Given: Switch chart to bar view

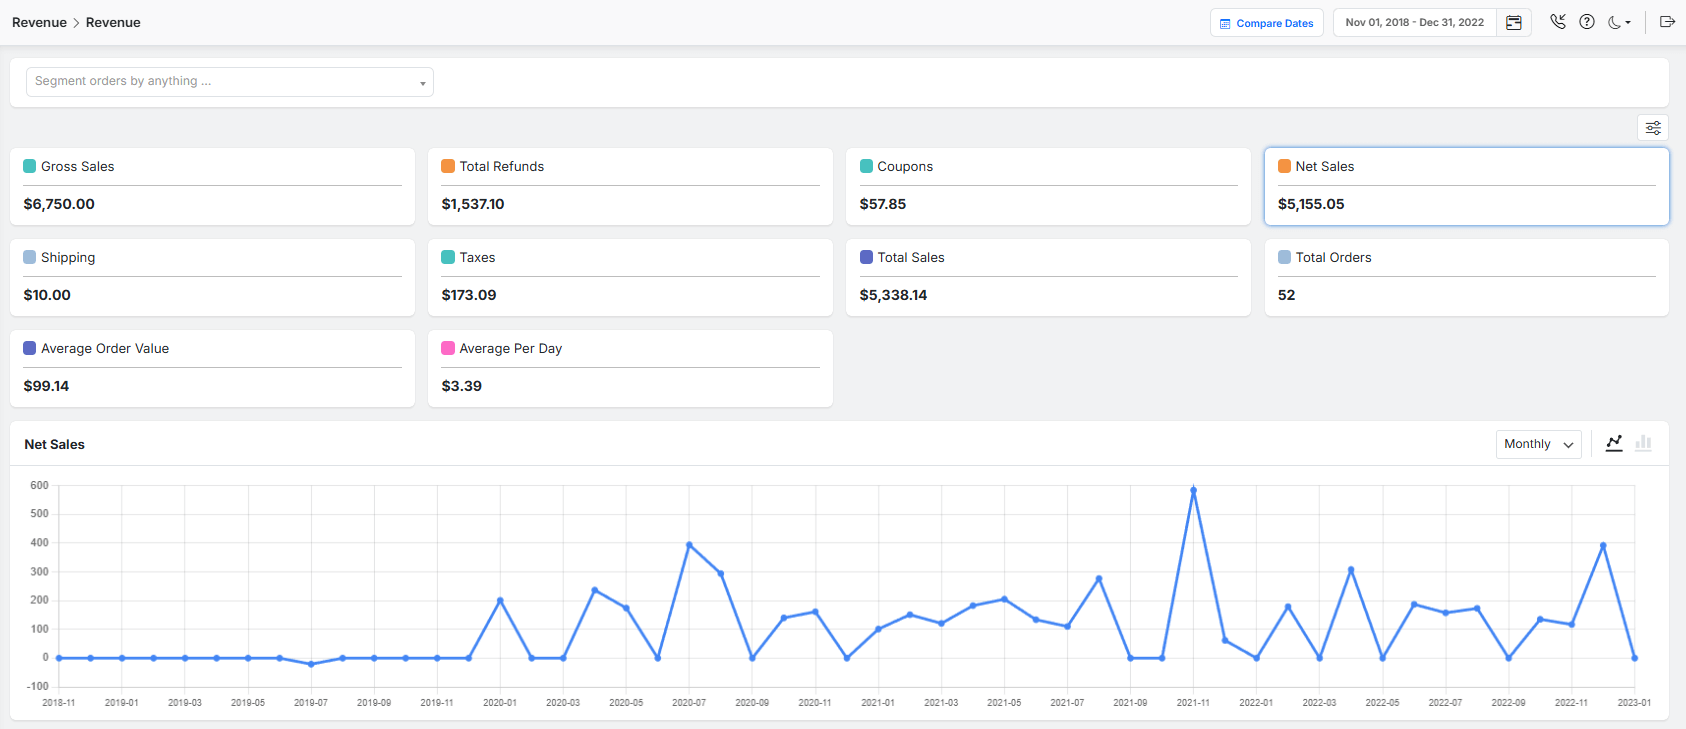Looking at the screenshot, I should 1643,443.
